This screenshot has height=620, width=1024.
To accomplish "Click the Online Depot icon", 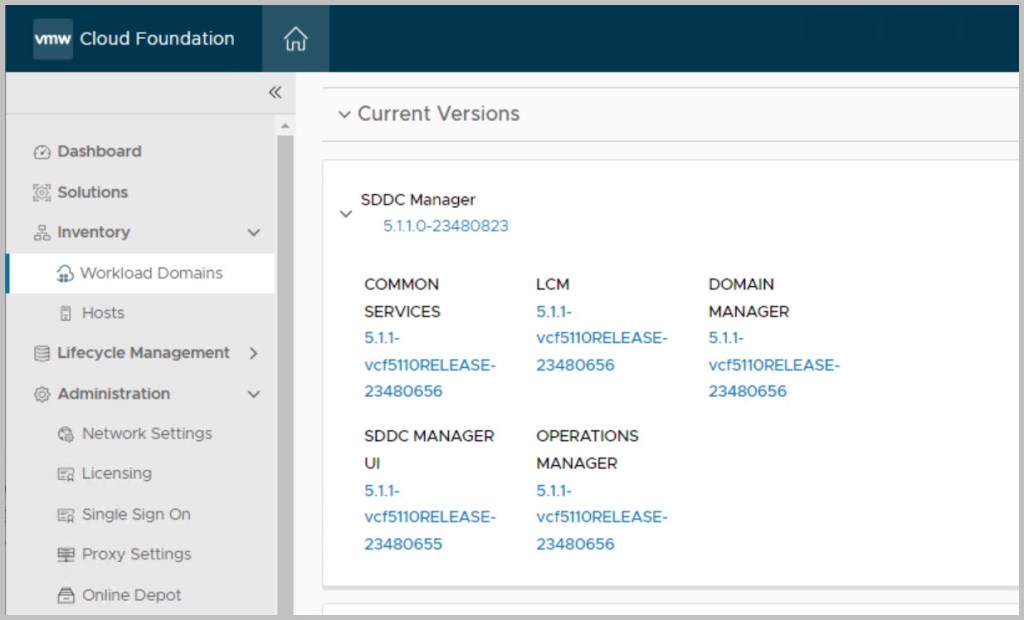I will coord(66,596).
